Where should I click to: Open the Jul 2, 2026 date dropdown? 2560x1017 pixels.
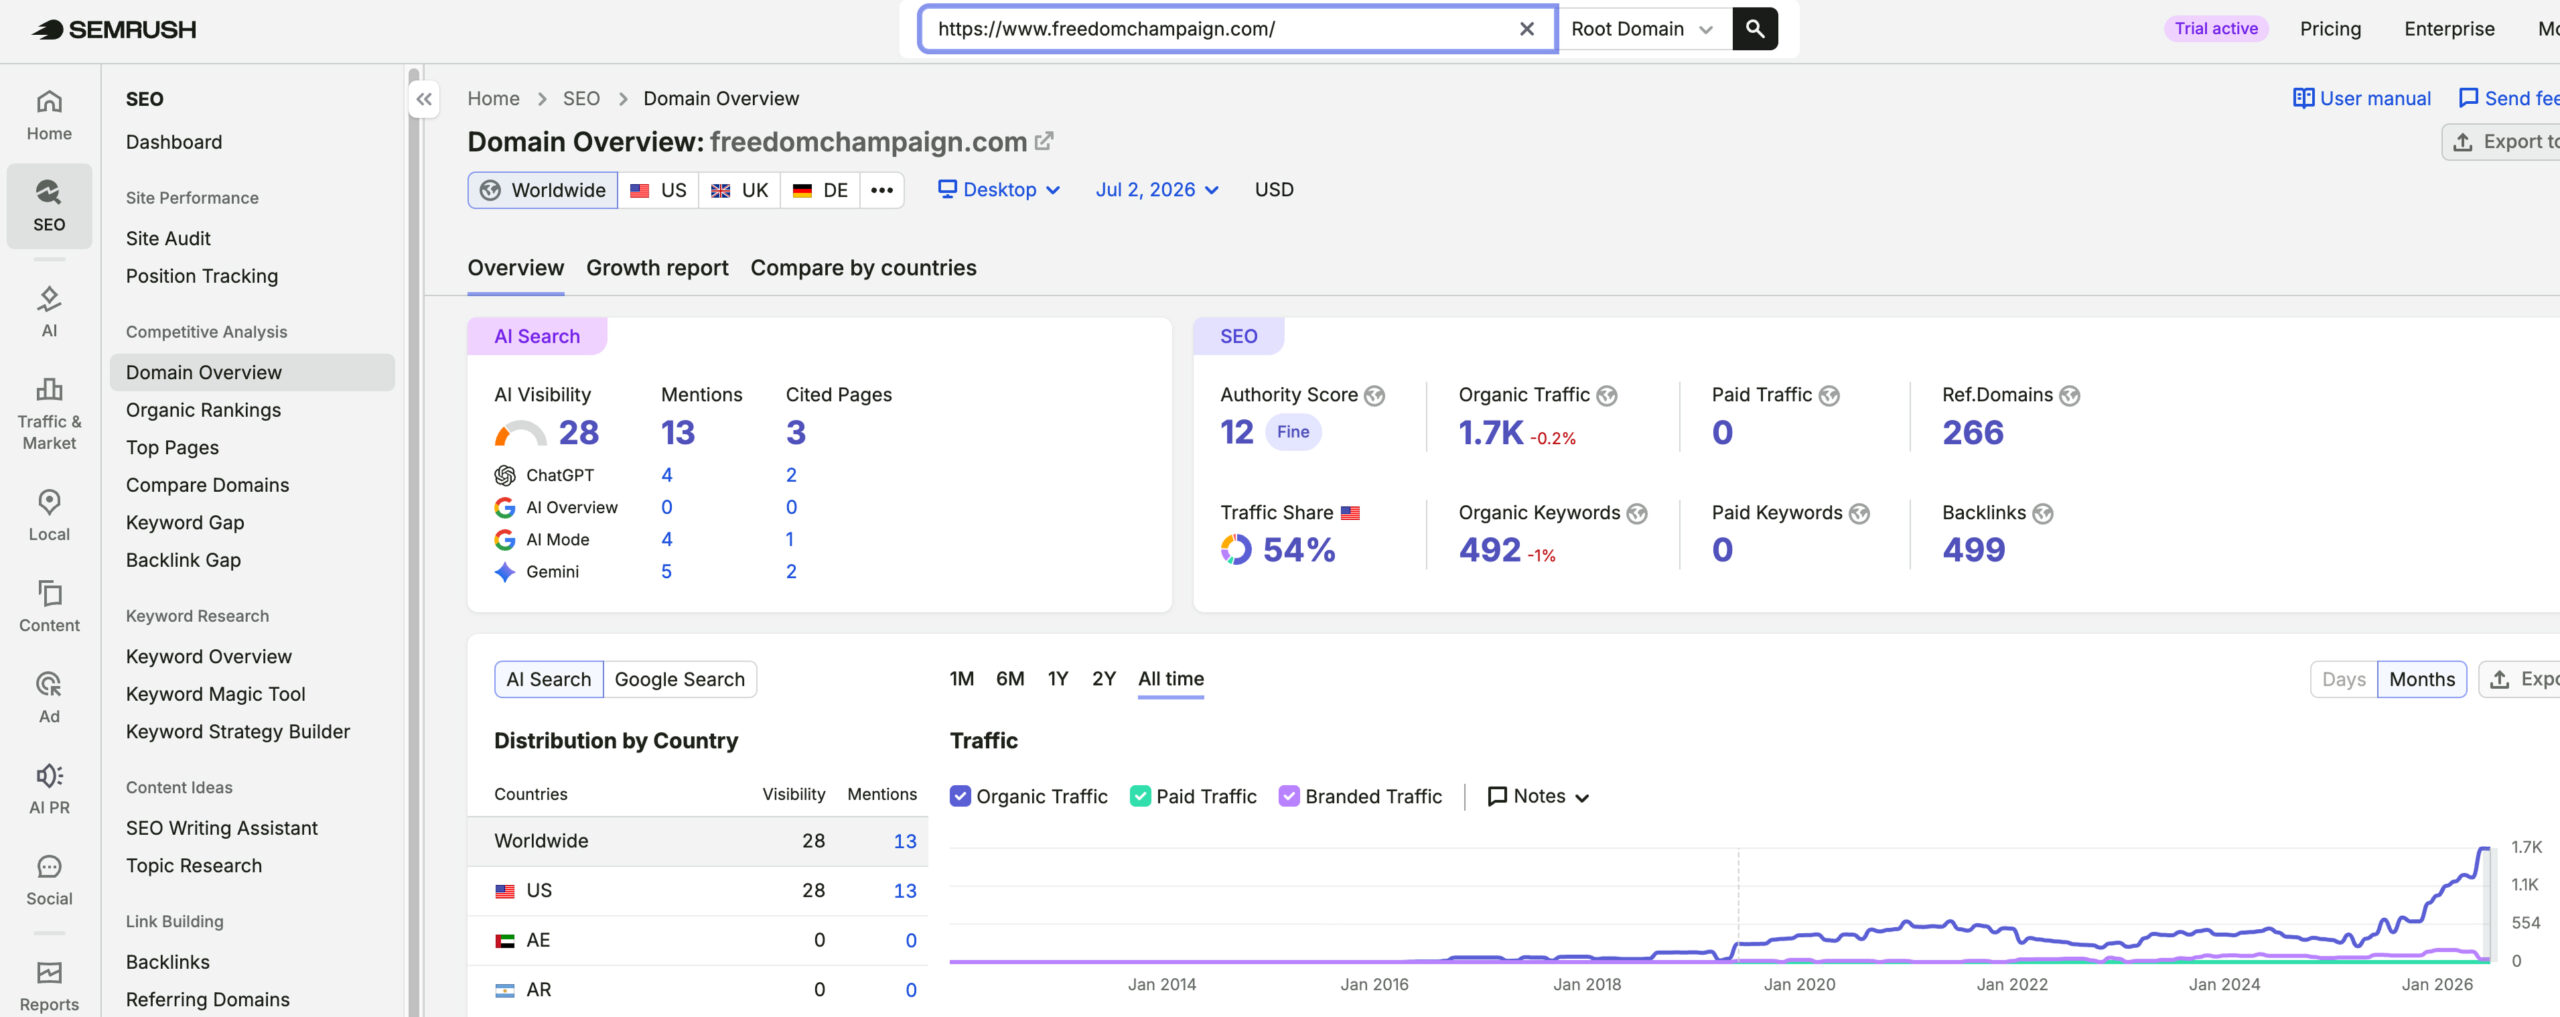point(1157,190)
